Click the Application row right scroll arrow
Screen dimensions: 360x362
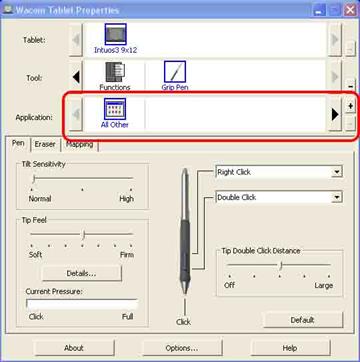click(335, 115)
